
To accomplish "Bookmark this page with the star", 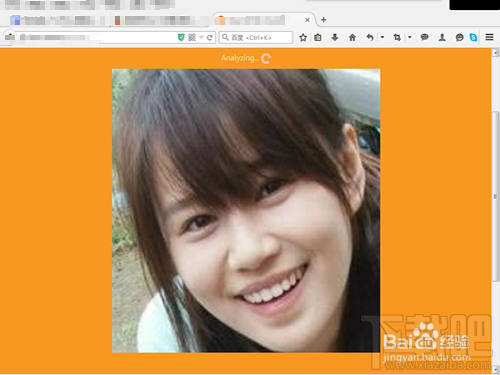I will point(303,37).
